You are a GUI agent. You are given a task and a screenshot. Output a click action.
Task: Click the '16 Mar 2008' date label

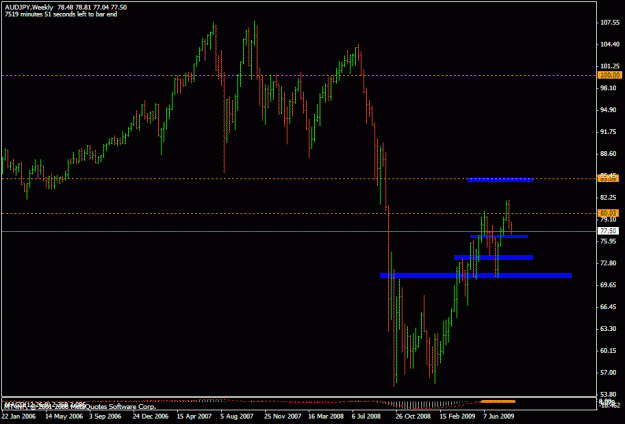click(326, 416)
